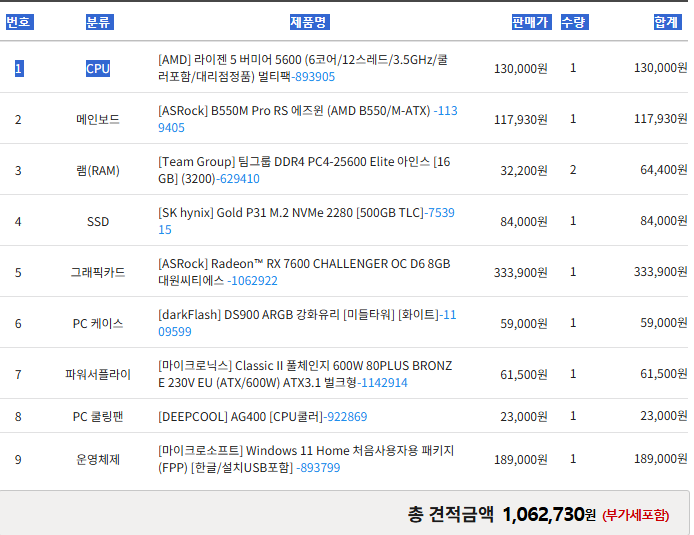Click the 분류 column header

tap(100, 22)
